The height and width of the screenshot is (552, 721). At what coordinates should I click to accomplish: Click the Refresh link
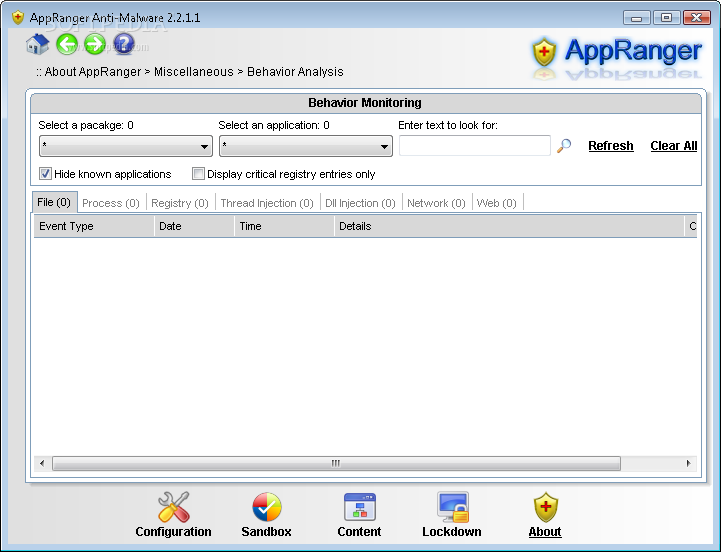pos(611,146)
